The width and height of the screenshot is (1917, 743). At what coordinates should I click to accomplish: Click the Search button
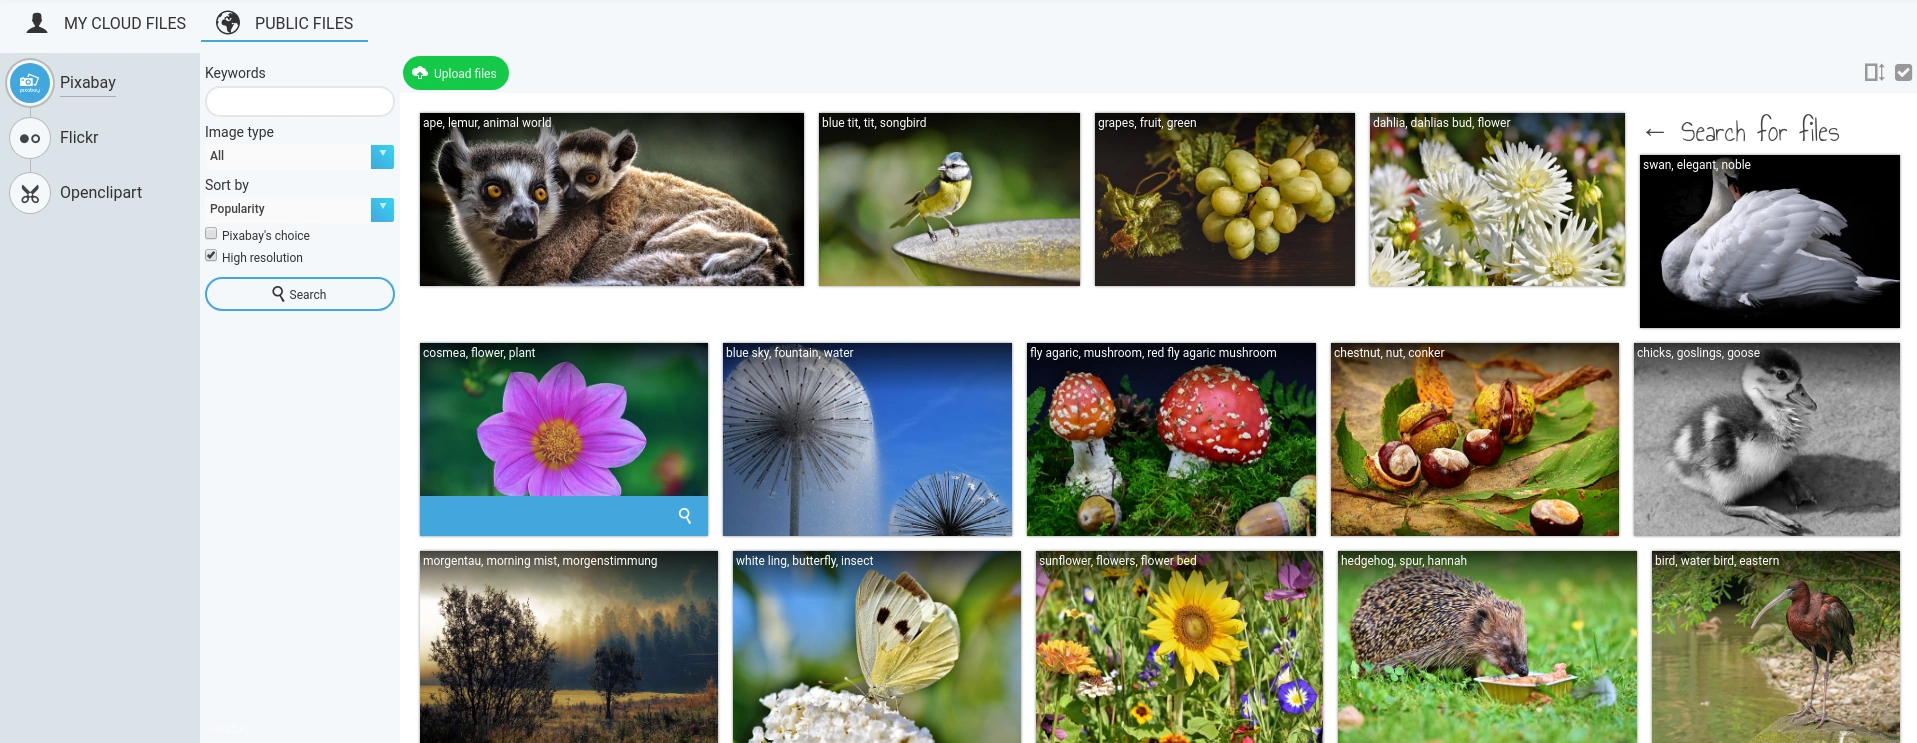coord(299,294)
